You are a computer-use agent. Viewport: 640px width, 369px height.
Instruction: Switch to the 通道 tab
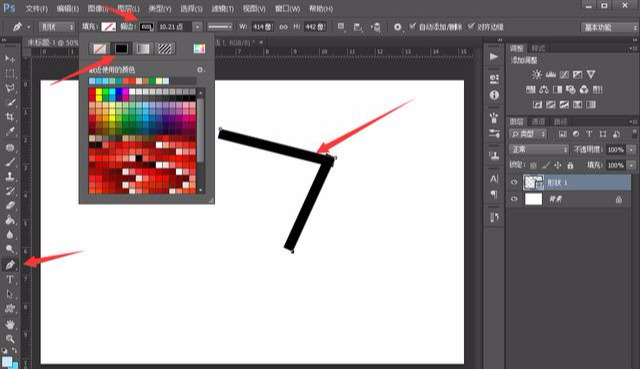coord(538,121)
